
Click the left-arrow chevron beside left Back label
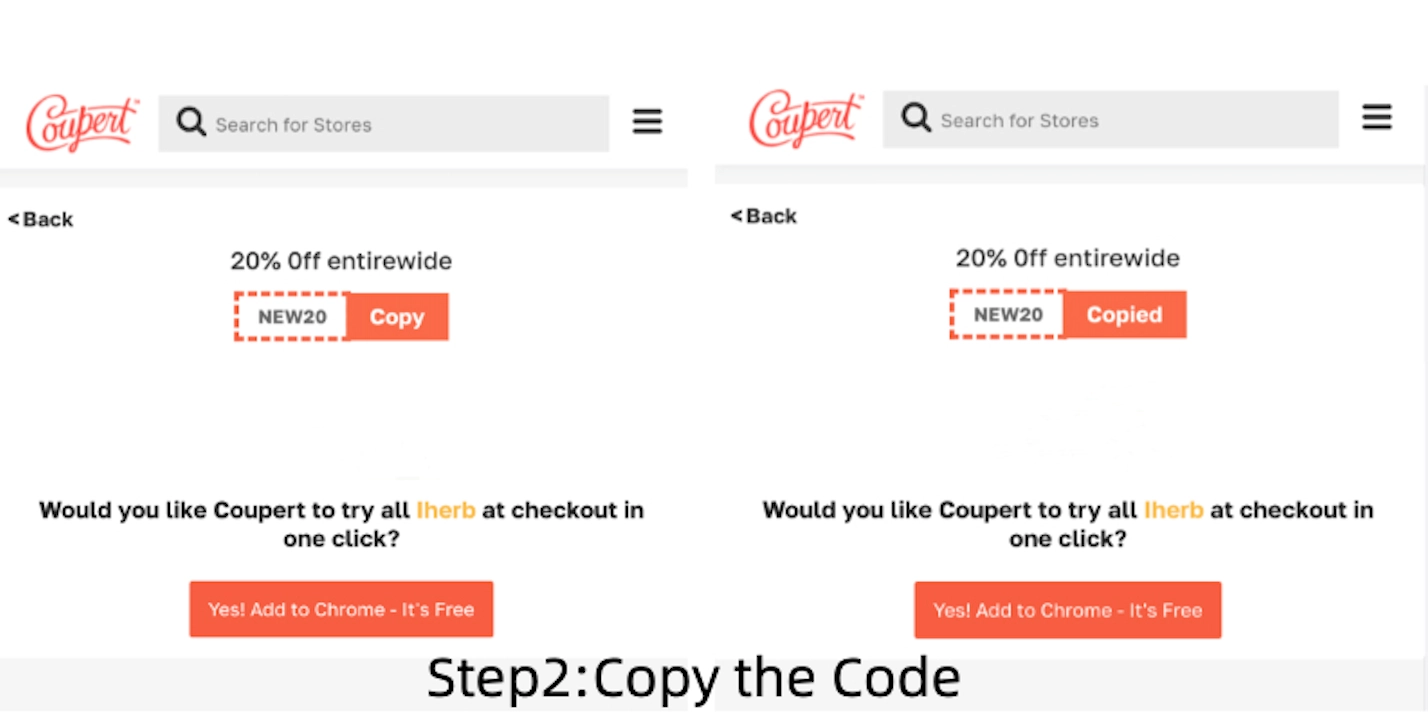click(x=12, y=219)
